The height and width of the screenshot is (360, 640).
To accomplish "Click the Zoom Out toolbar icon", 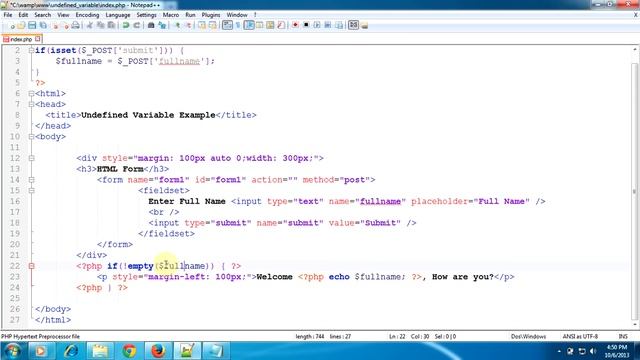I will pos(188,25).
